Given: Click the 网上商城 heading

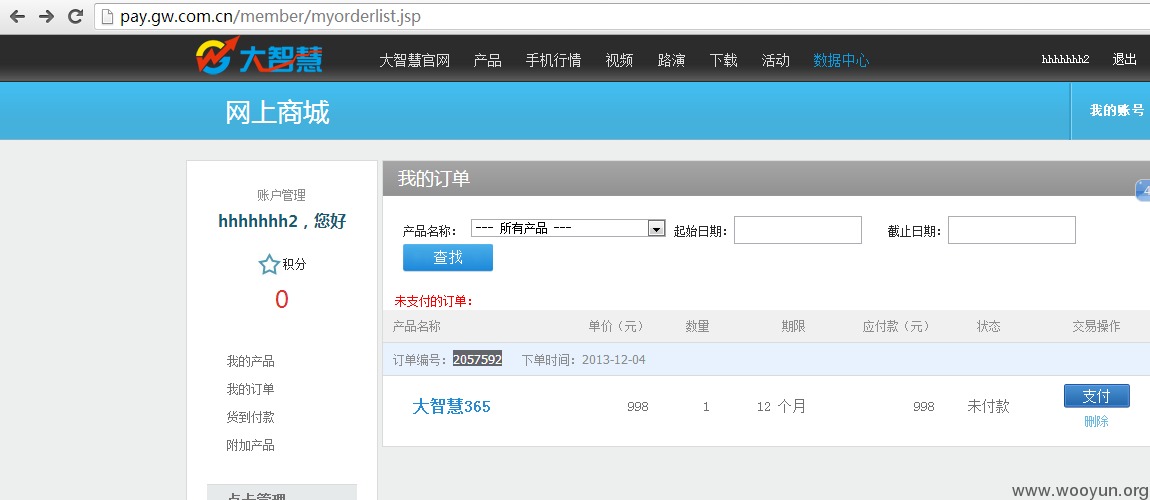Looking at the screenshot, I should (x=277, y=112).
